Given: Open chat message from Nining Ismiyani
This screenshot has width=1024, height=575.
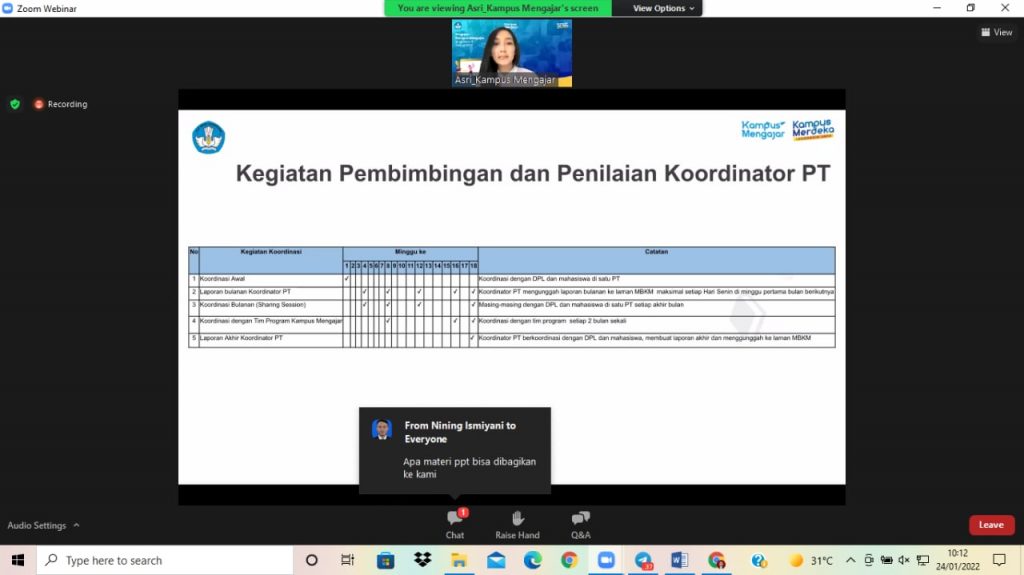Looking at the screenshot, I should point(455,450).
